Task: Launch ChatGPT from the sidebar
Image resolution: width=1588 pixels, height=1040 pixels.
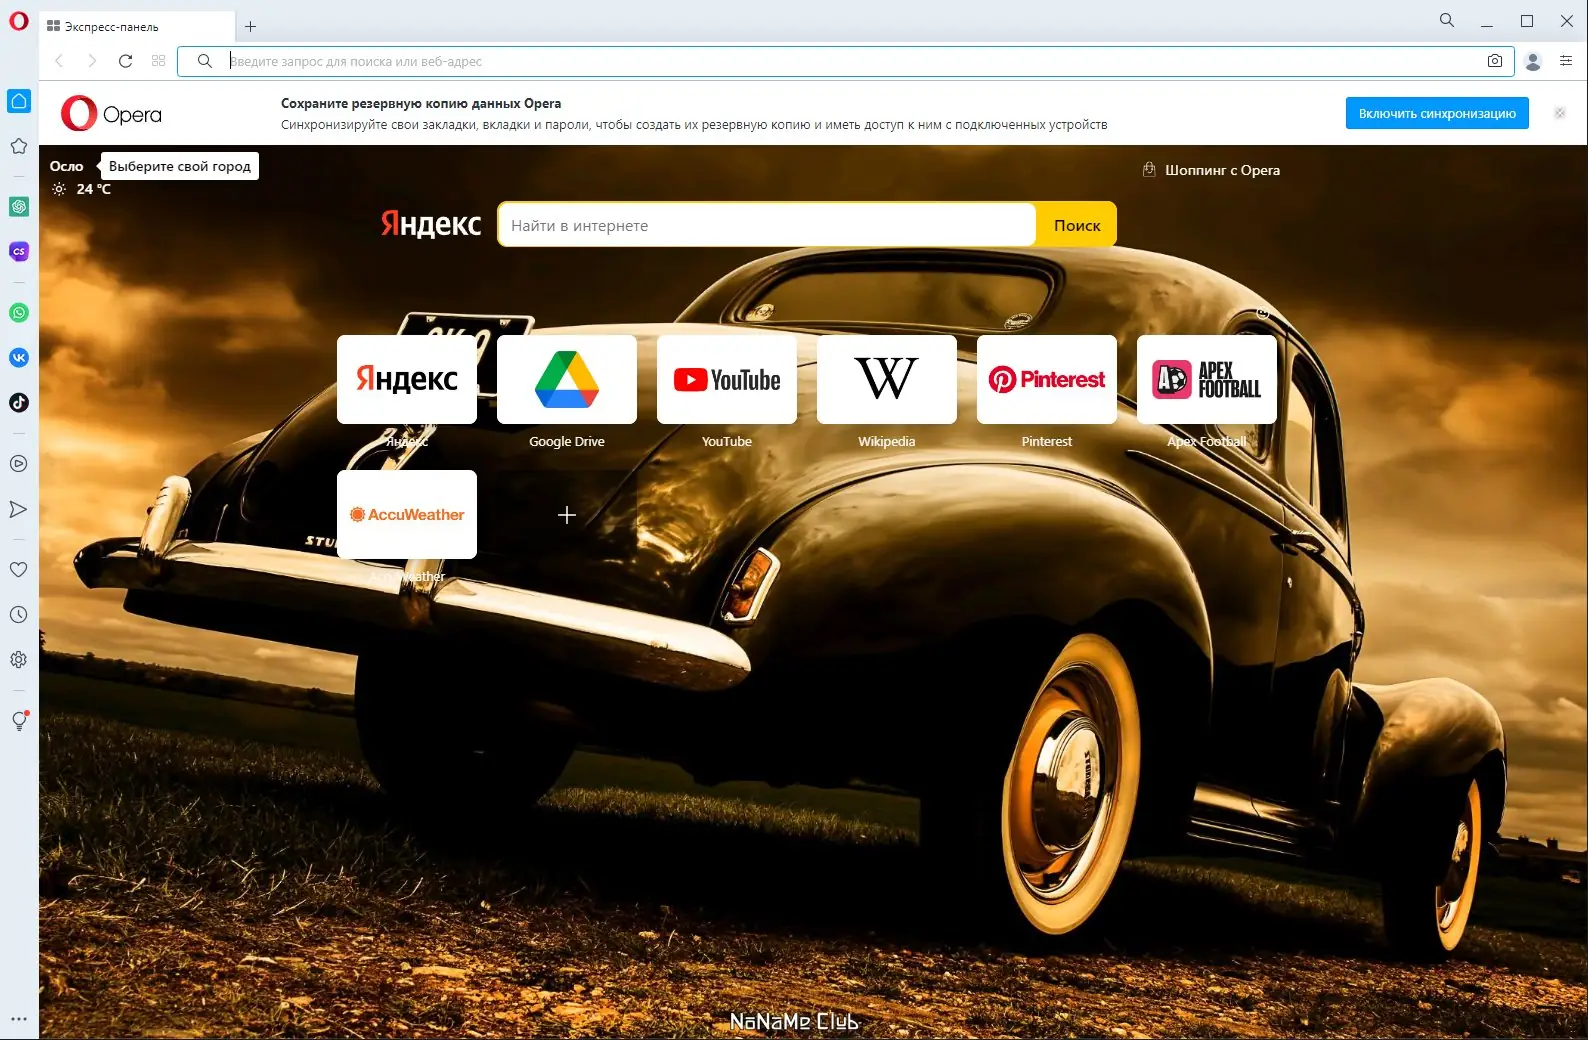Action: [19, 207]
